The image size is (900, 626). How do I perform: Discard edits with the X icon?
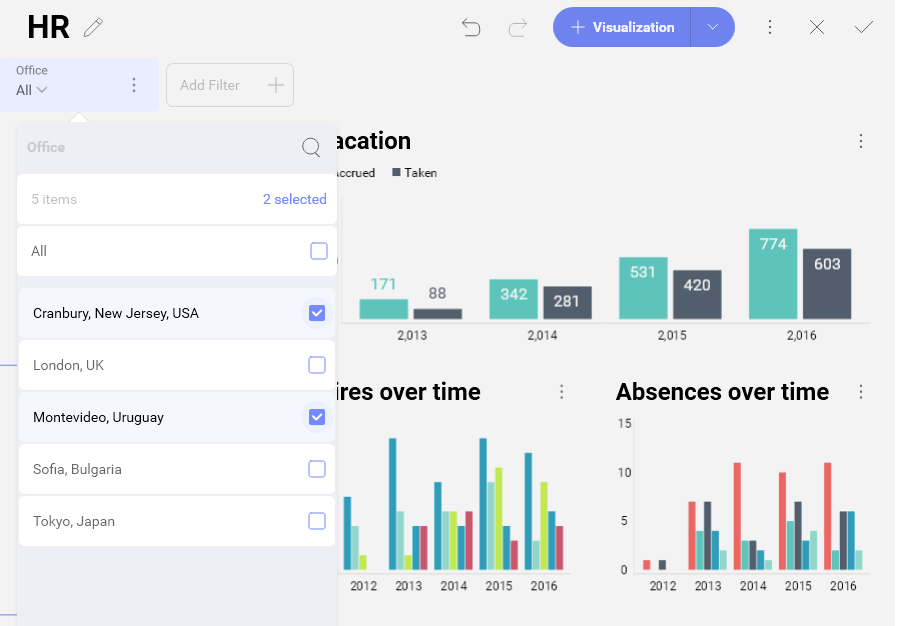pos(817,28)
